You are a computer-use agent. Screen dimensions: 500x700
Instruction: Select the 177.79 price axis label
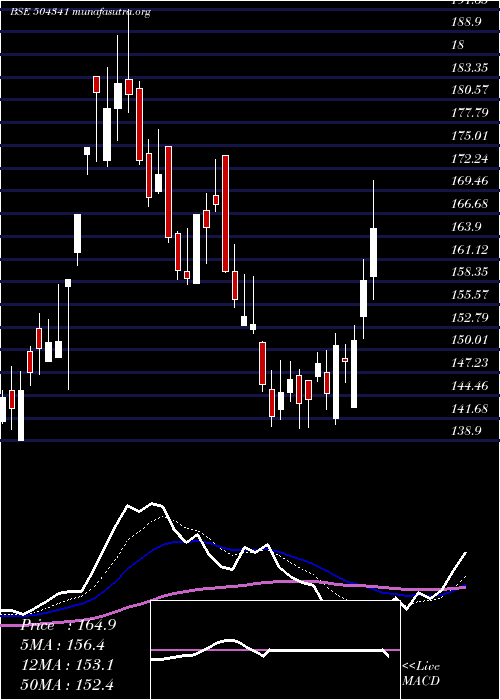click(x=470, y=112)
